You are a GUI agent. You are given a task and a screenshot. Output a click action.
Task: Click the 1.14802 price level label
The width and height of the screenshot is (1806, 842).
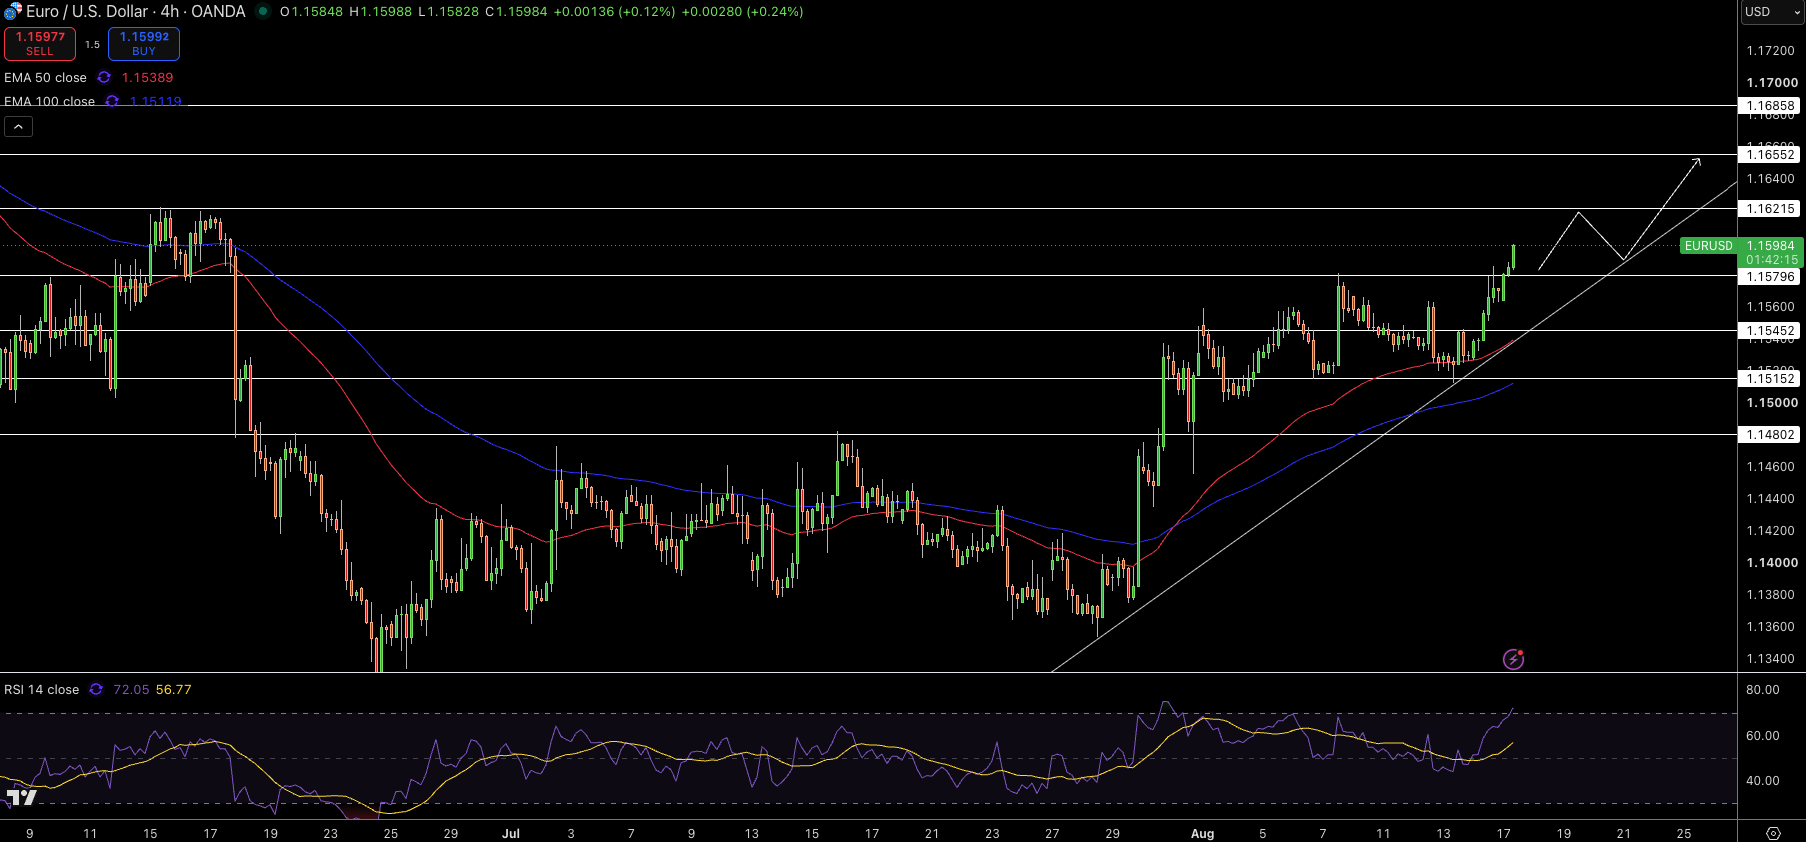1770,435
